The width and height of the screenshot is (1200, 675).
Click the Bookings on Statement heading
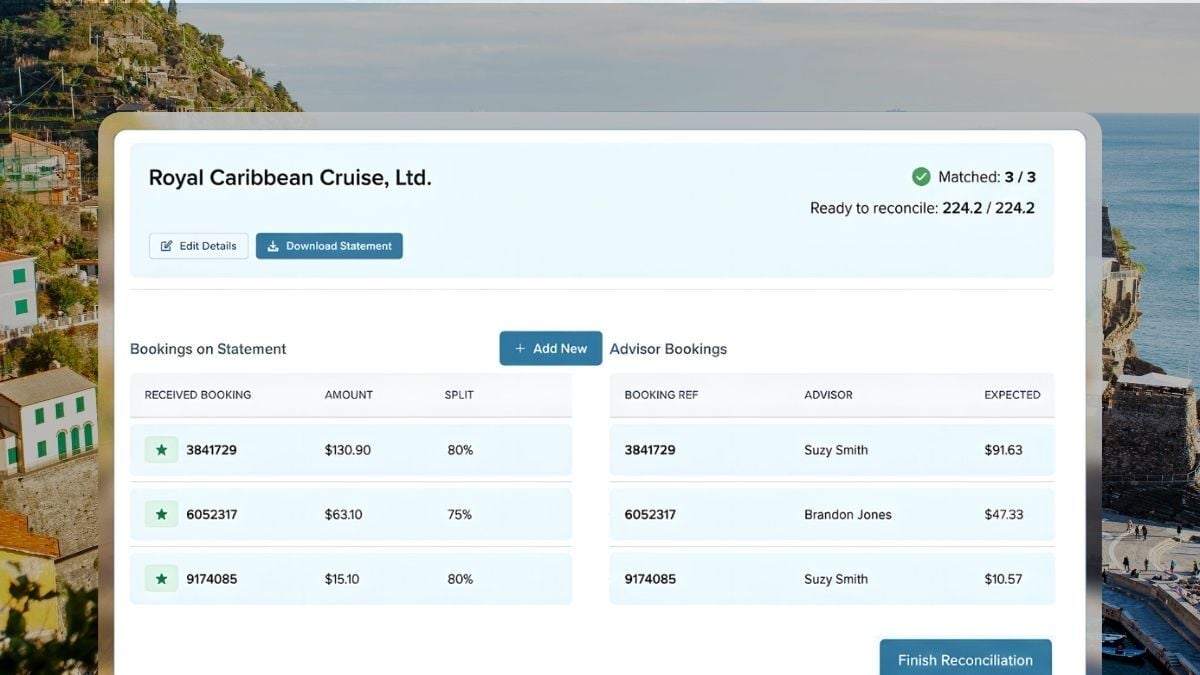pyautogui.click(x=208, y=349)
